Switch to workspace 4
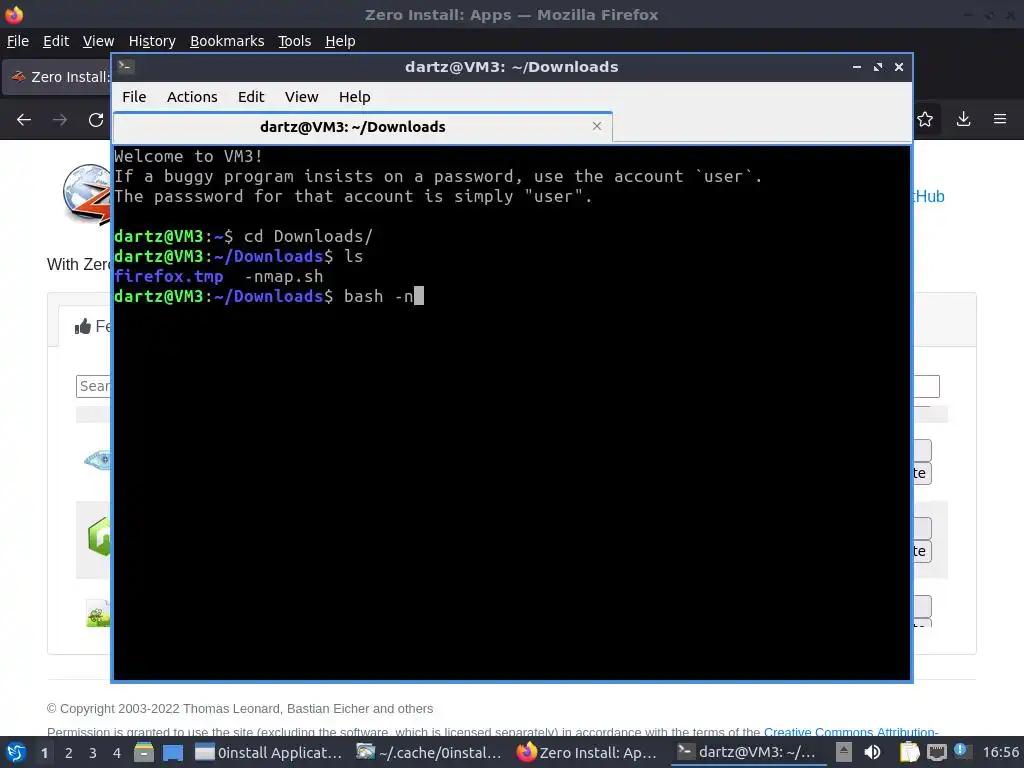1024x768 pixels. tap(117, 753)
